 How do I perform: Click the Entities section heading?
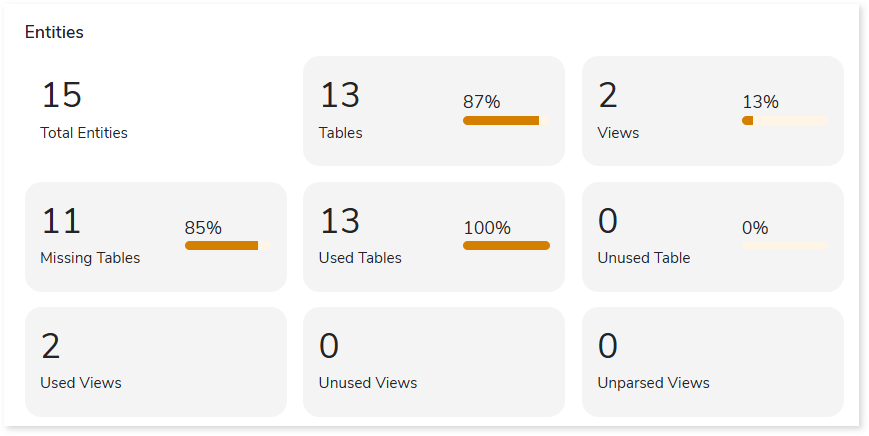pos(54,33)
